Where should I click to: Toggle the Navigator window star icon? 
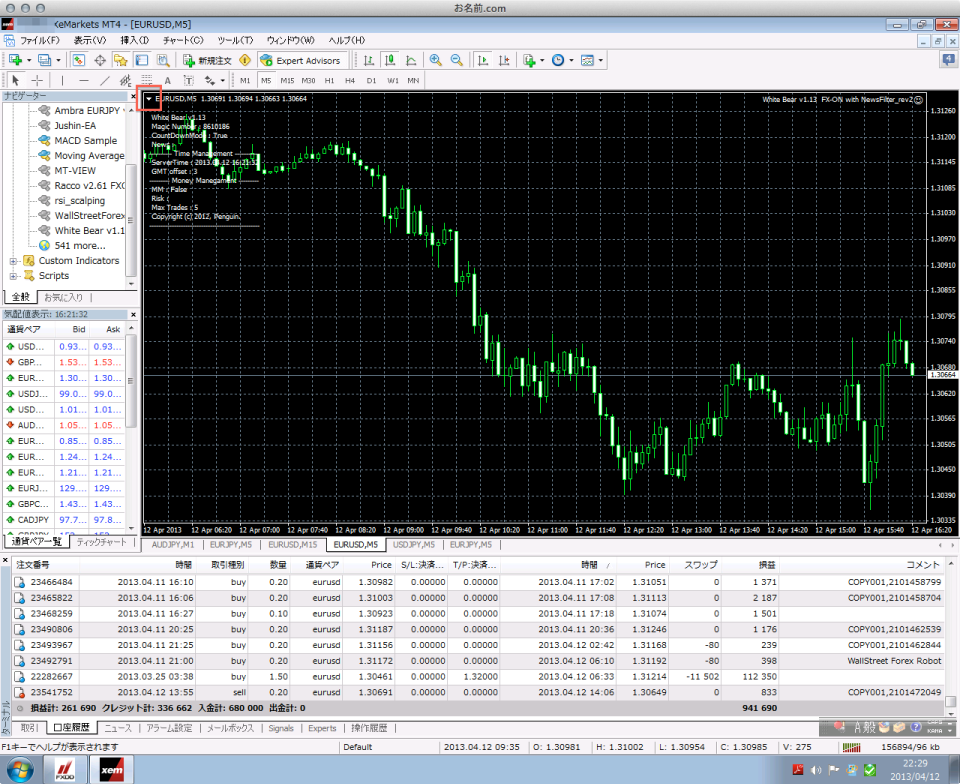(121, 60)
